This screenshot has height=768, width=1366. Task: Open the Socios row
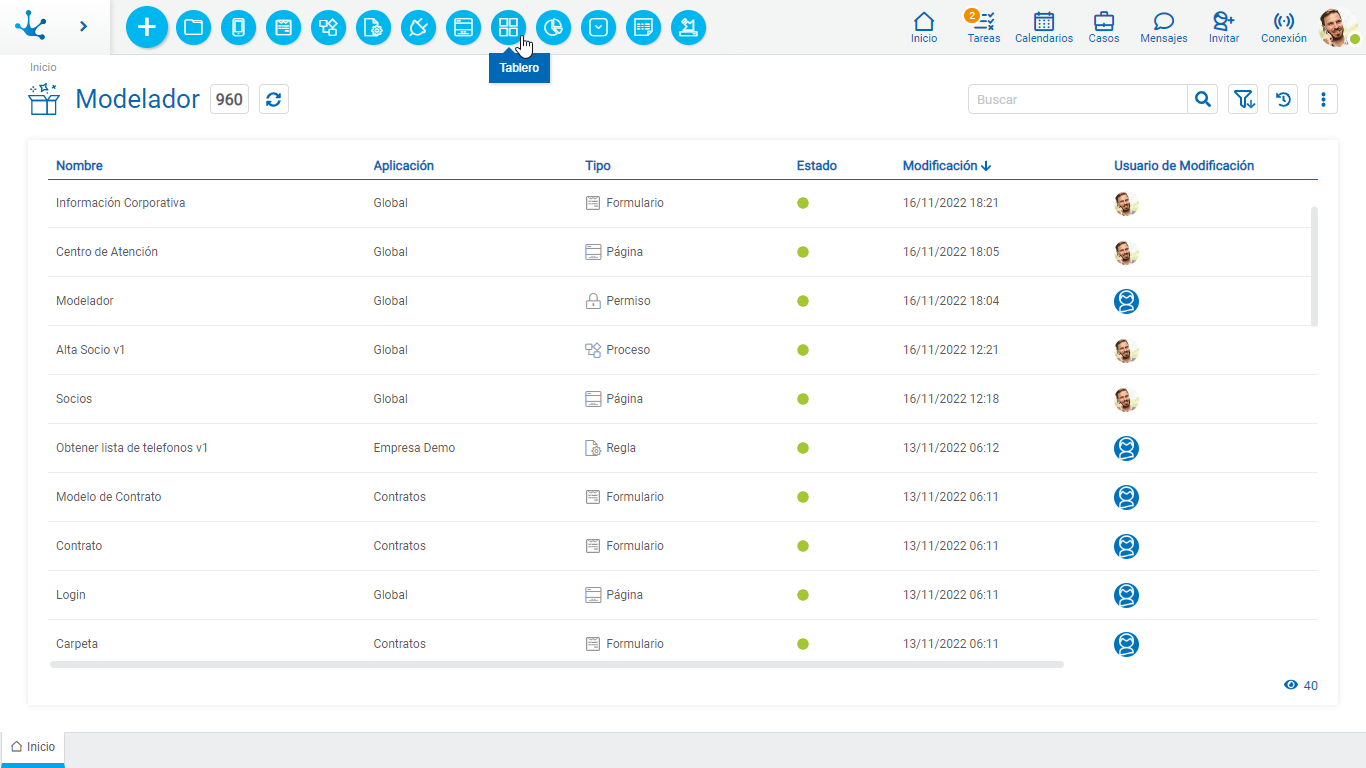pos(683,399)
